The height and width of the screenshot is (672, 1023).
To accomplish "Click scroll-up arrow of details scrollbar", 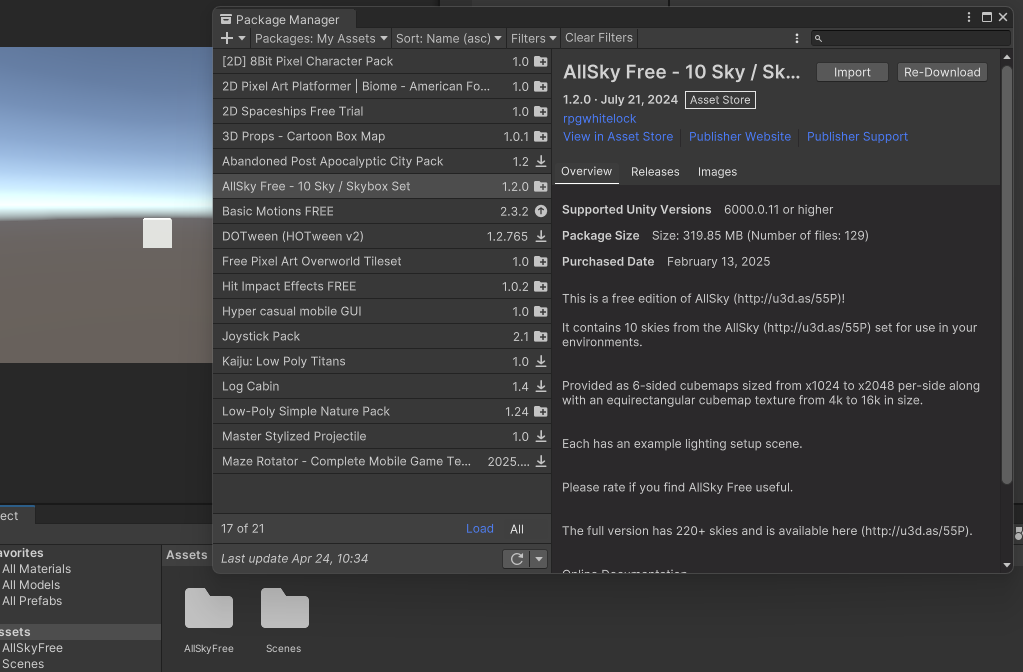I will click(1007, 57).
